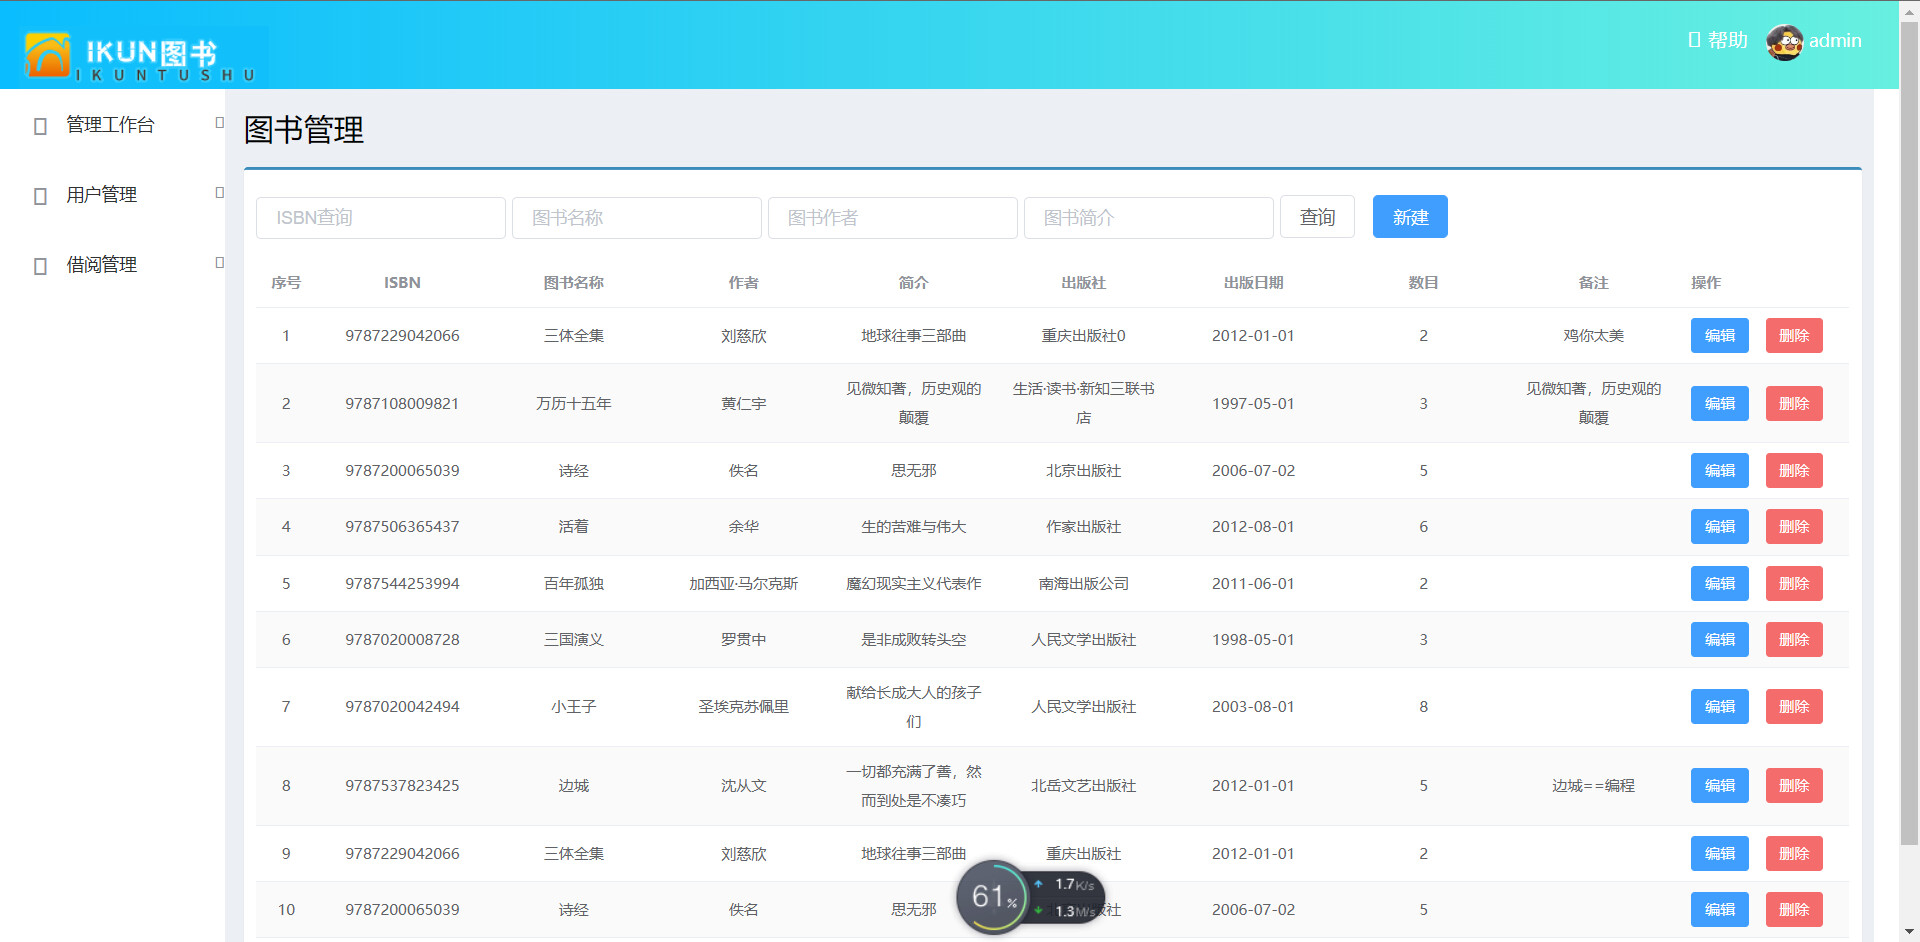Click the 新建 button
The width and height of the screenshot is (1920, 942).
1410,217
